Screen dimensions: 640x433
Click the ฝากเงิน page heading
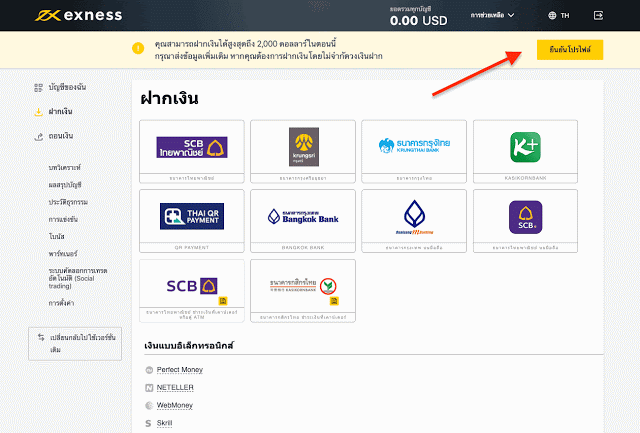(x=169, y=98)
